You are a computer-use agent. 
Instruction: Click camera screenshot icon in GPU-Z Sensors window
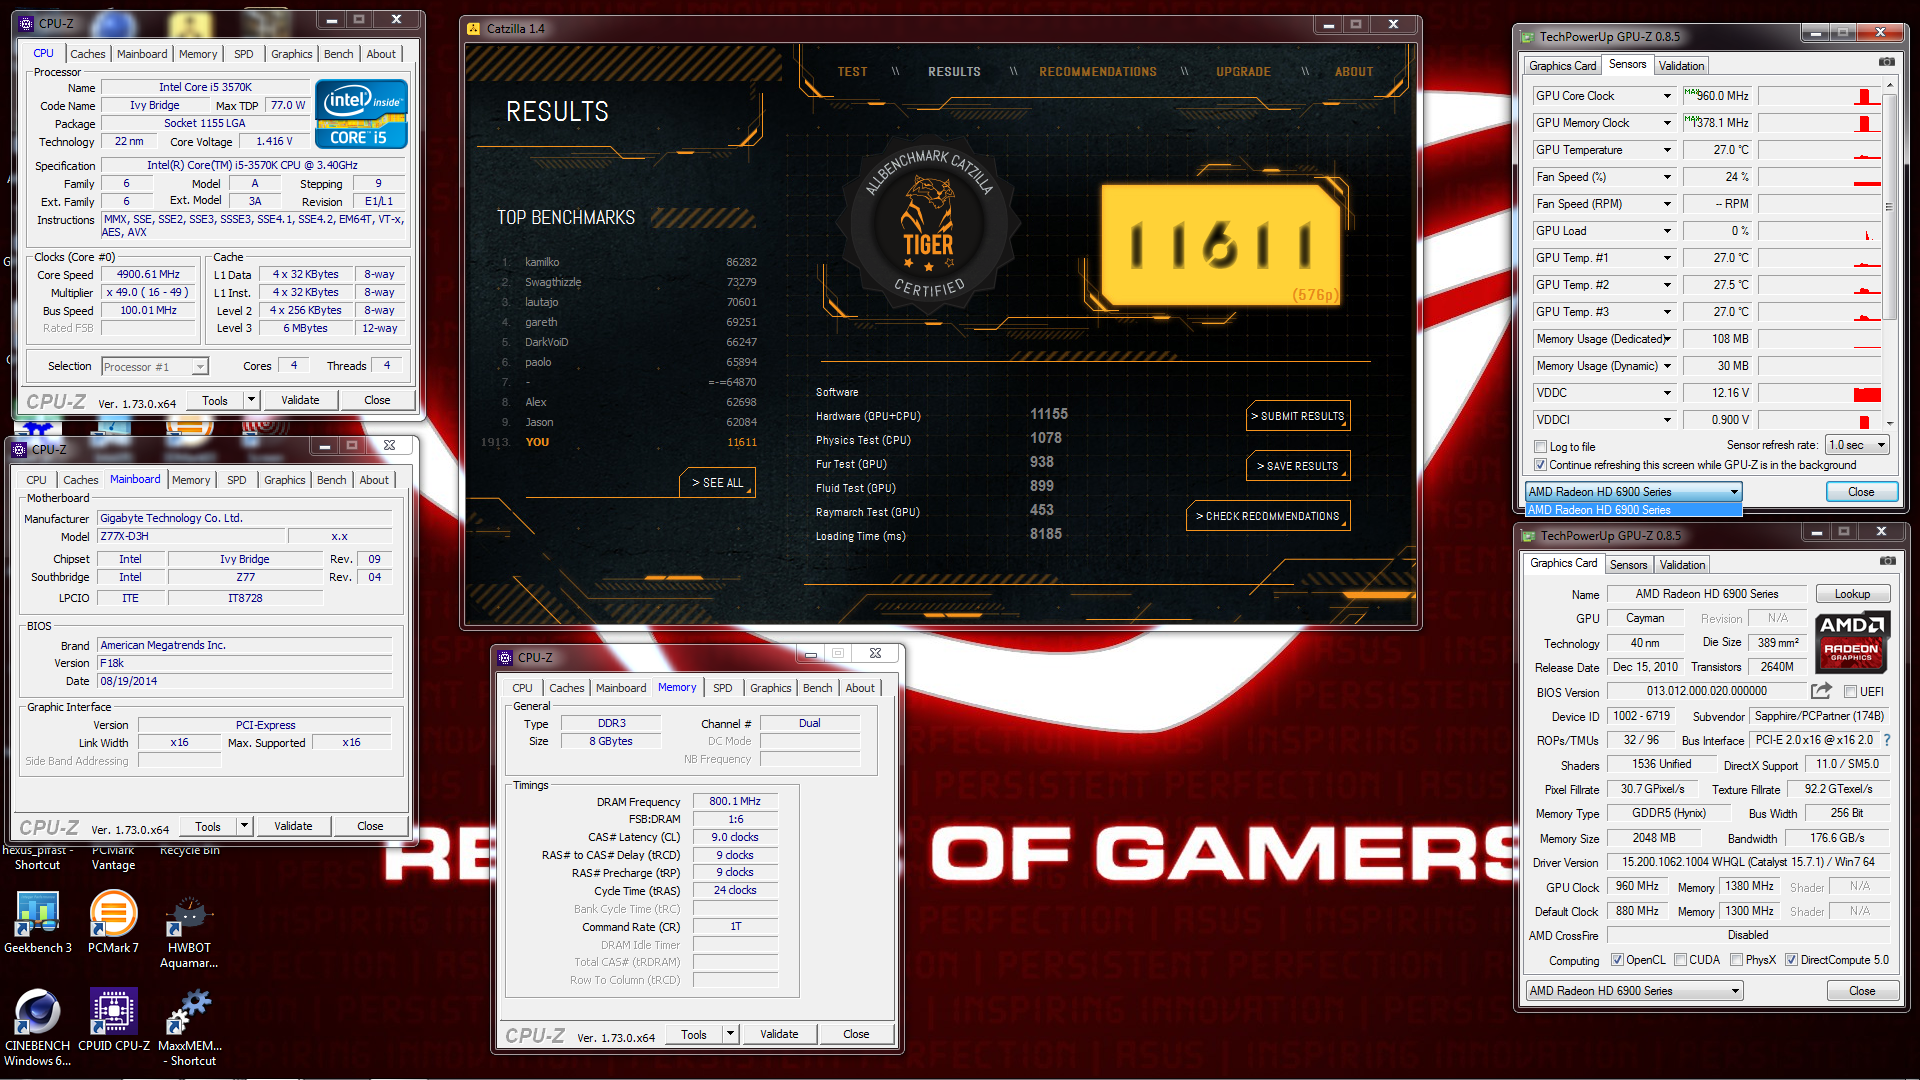1887,63
